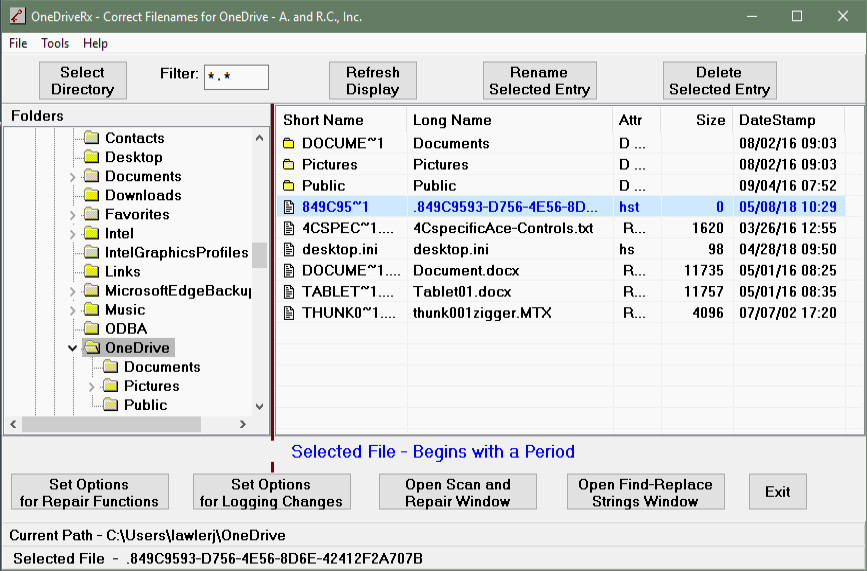Click folder icon of Pictures list row
The height and width of the screenshot is (571, 867).
[x=289, y=165]
